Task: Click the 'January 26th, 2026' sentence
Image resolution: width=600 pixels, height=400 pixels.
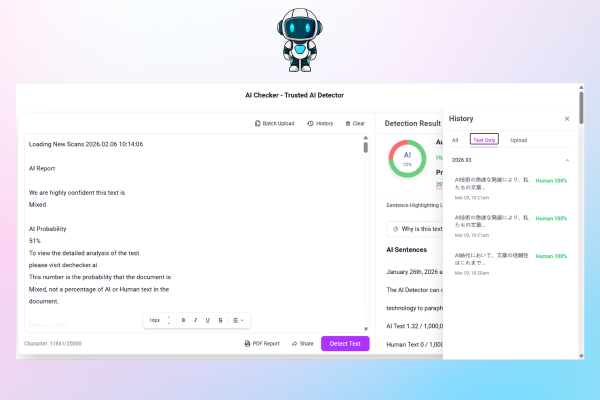Action: (414, 272)
